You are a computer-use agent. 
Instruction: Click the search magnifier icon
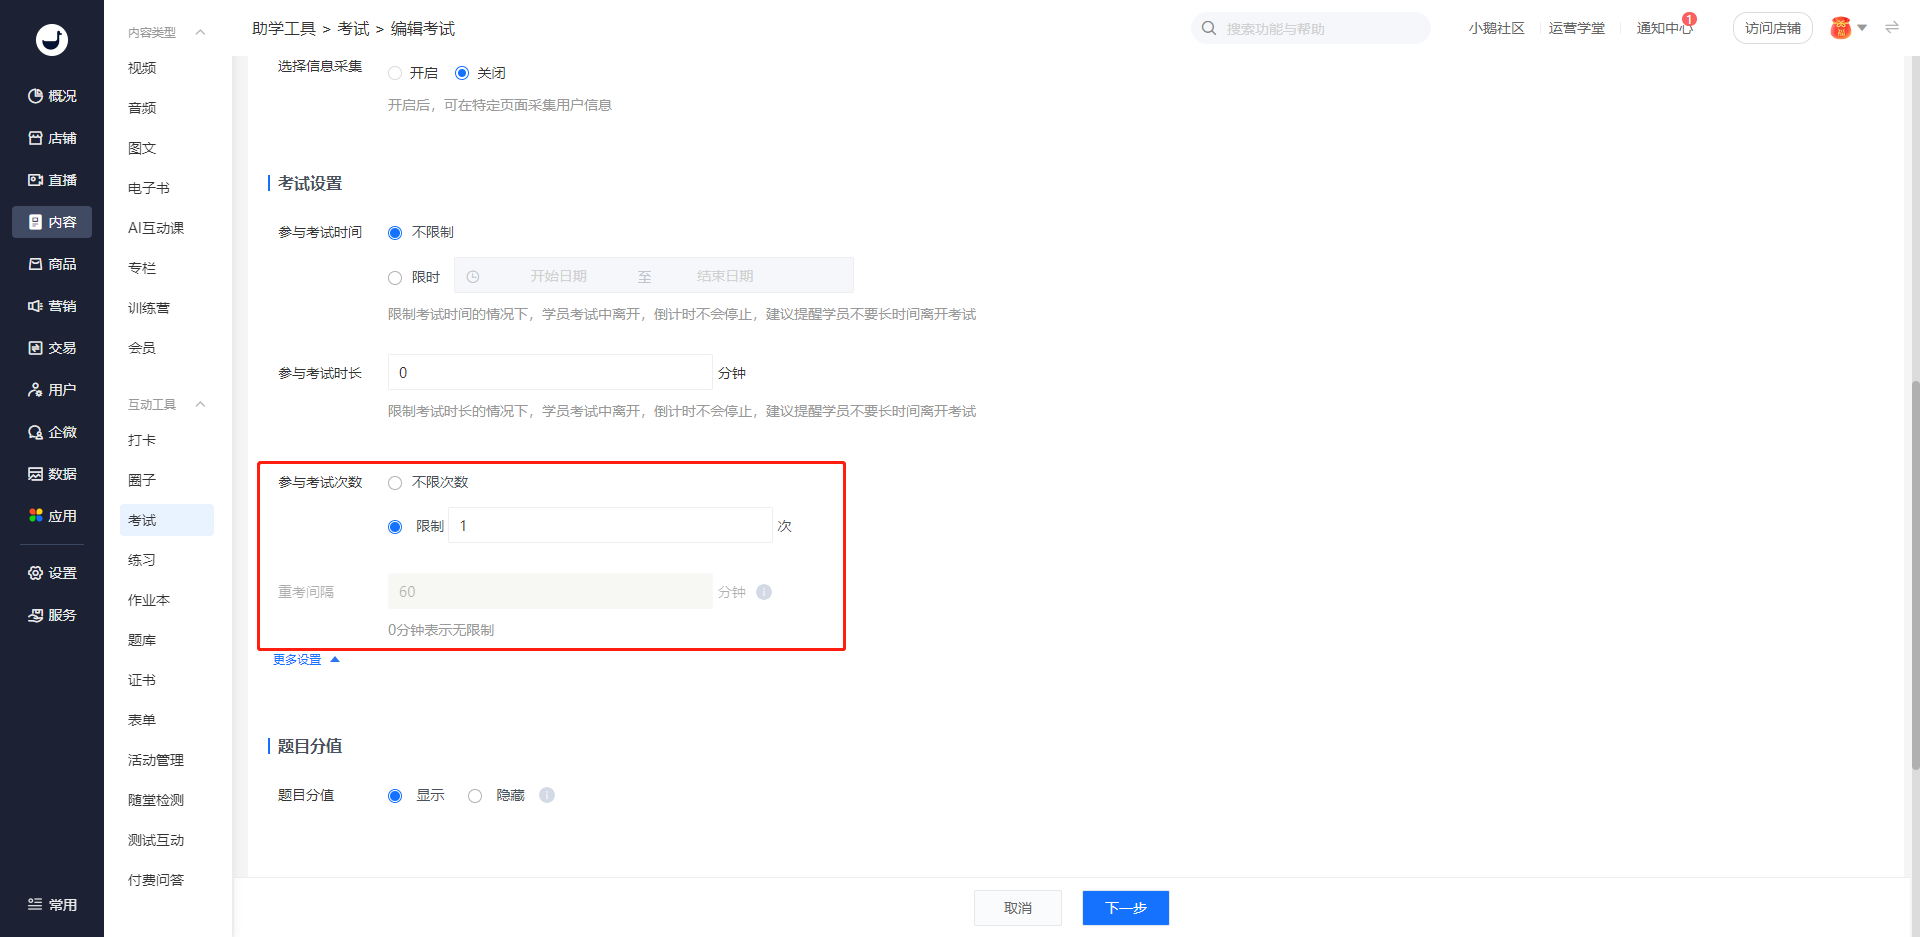click(x=1209, y=28)
